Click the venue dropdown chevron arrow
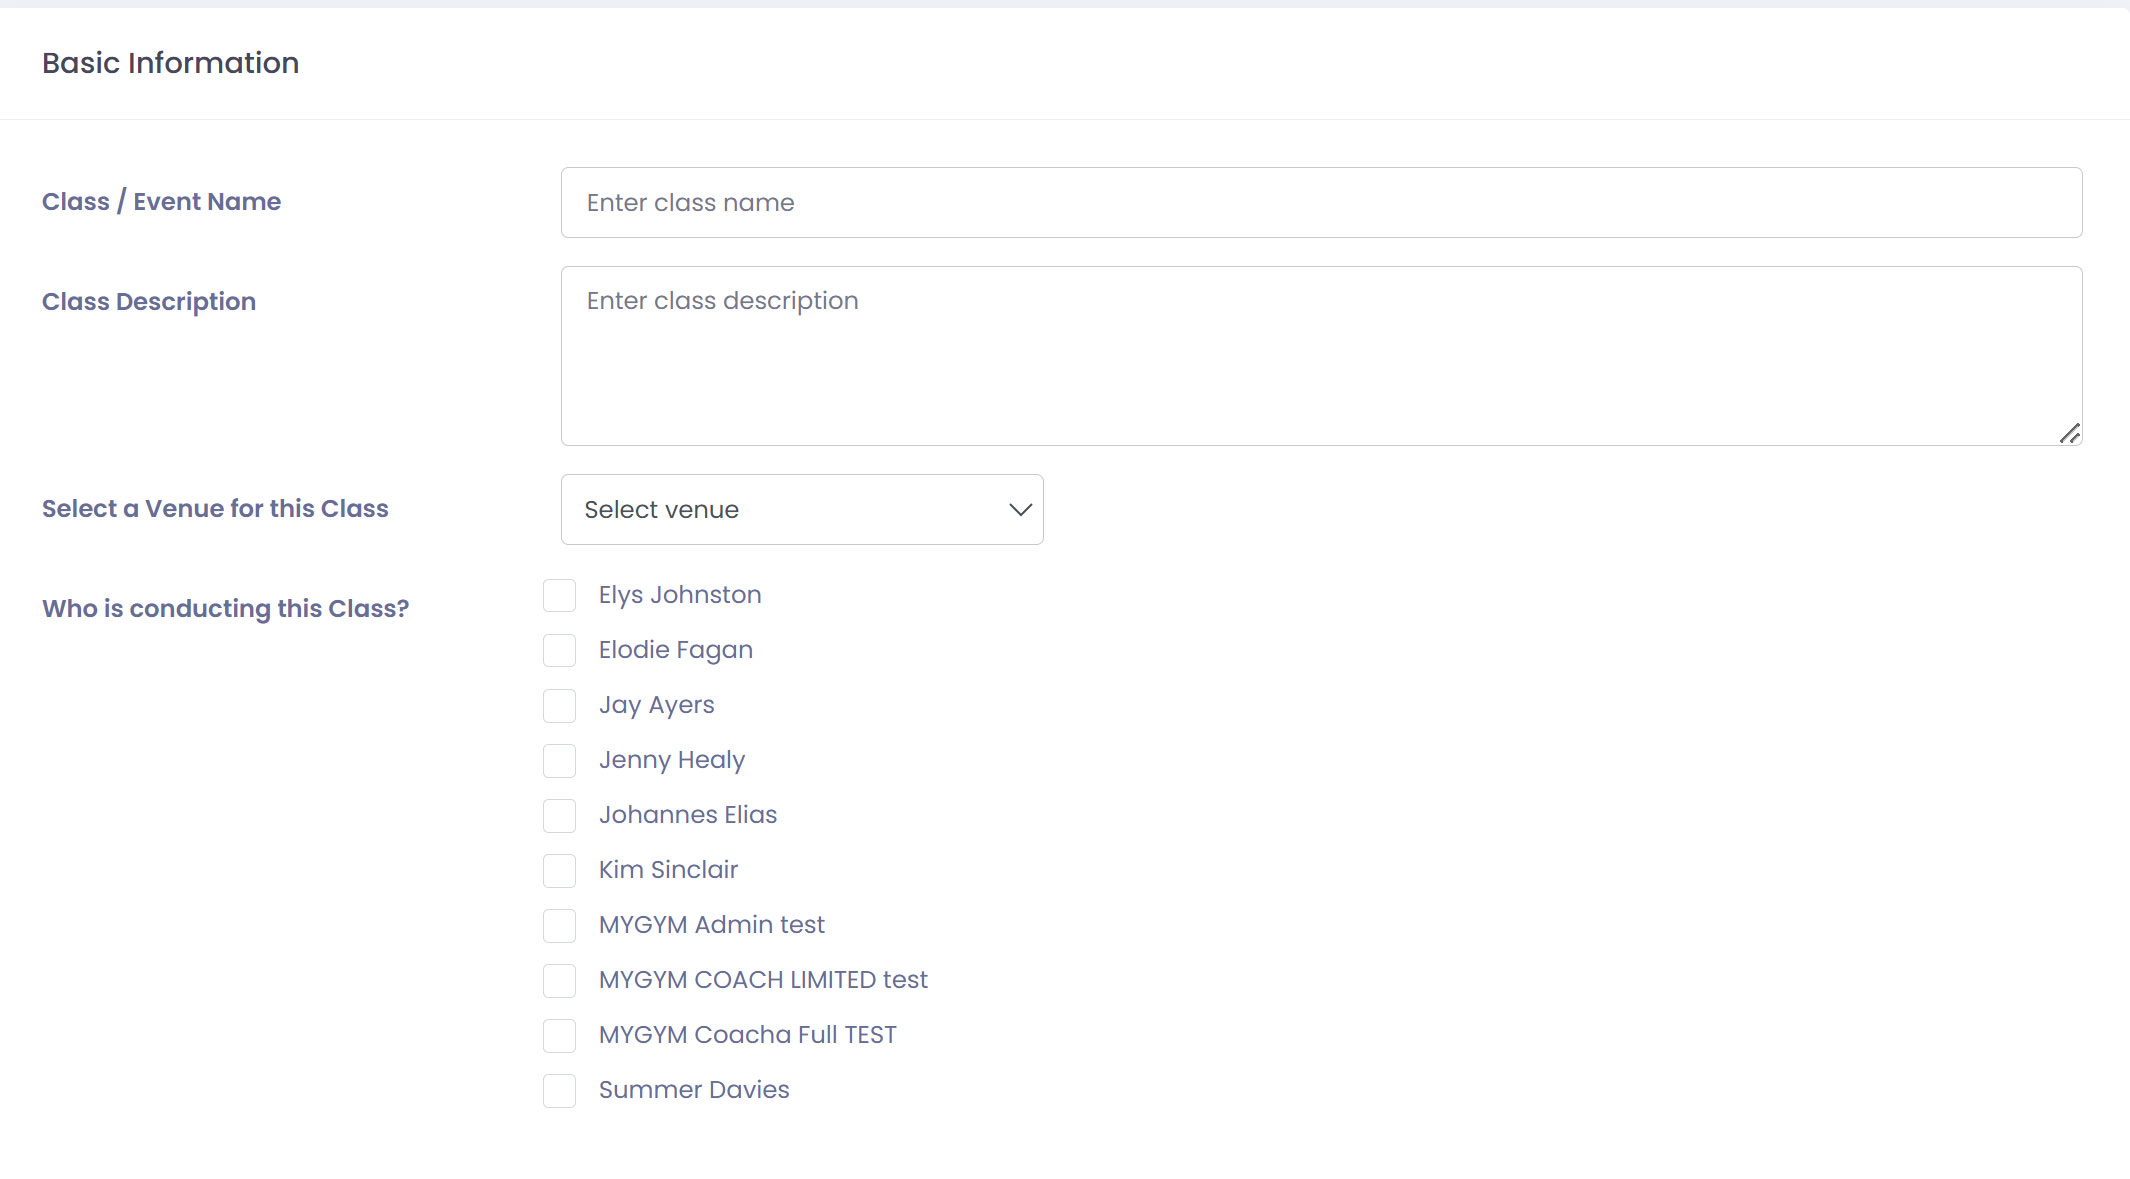 pyautogui.click(x=1020, y=510)
